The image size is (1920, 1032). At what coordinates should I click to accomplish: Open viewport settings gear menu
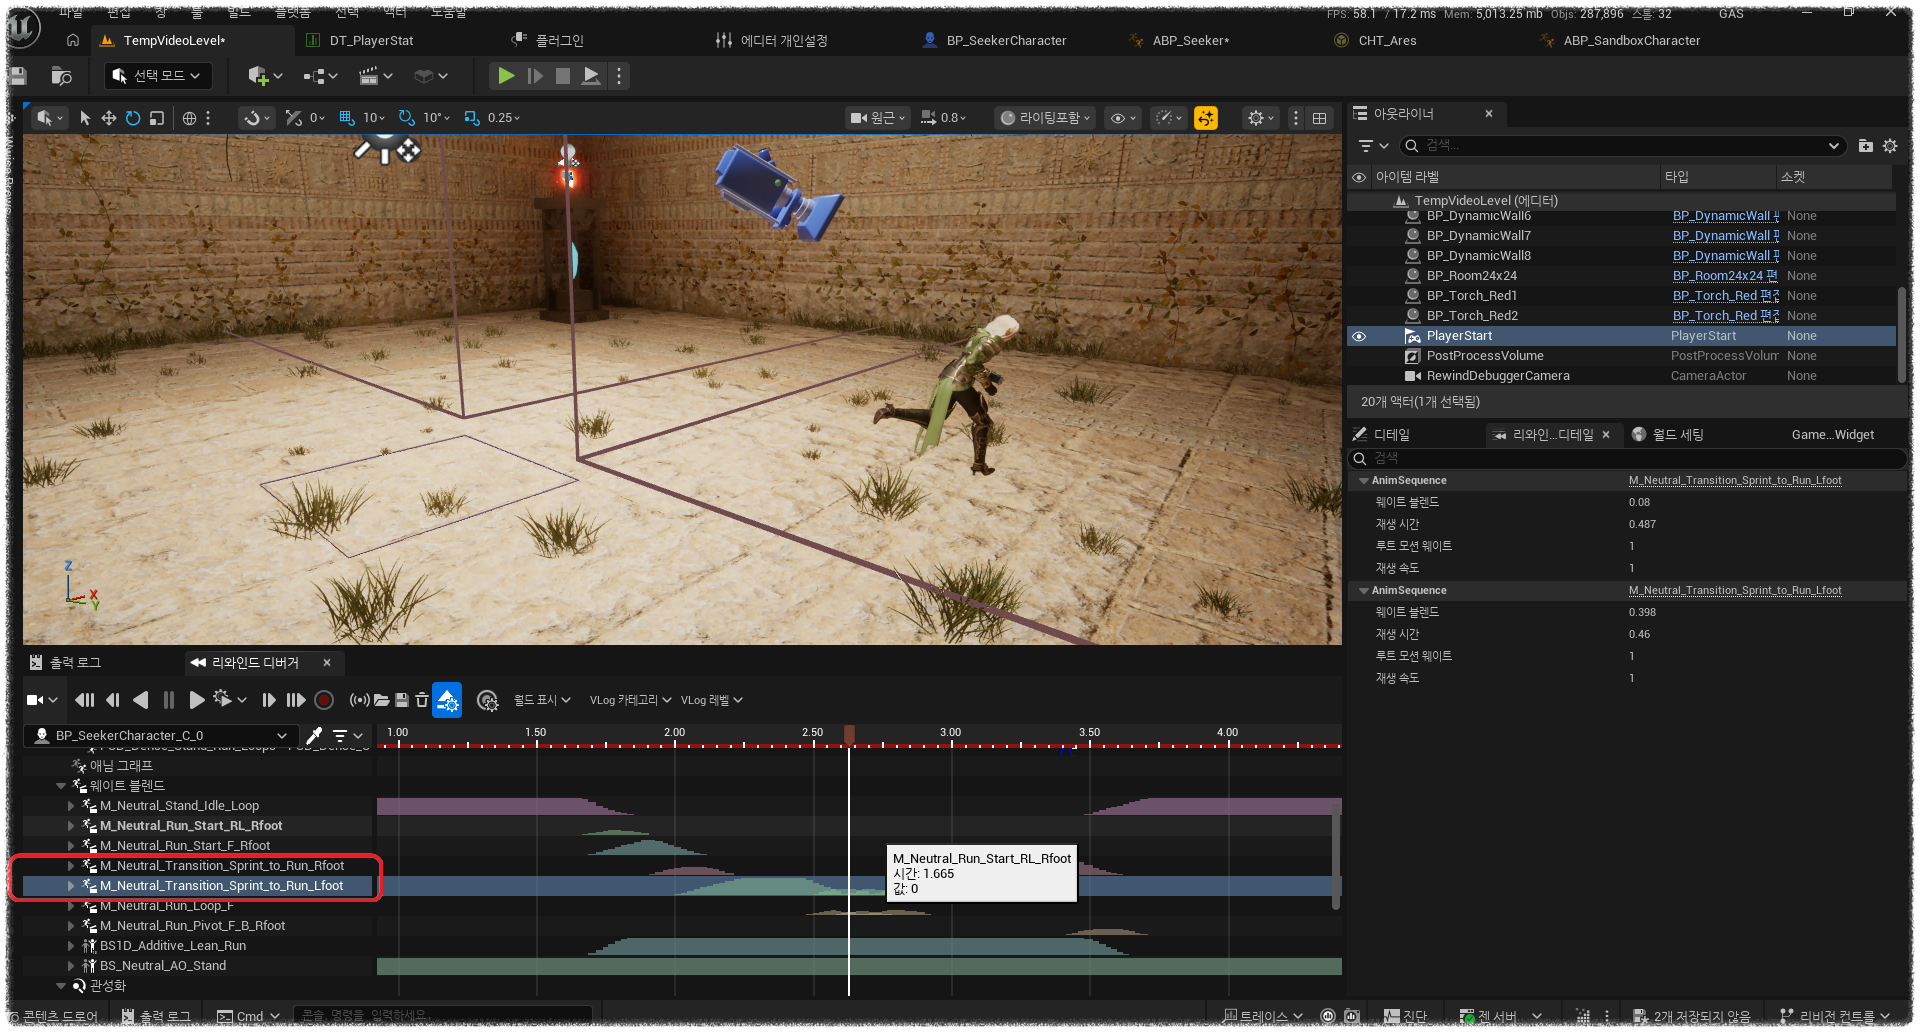[x=1261, y=118]
